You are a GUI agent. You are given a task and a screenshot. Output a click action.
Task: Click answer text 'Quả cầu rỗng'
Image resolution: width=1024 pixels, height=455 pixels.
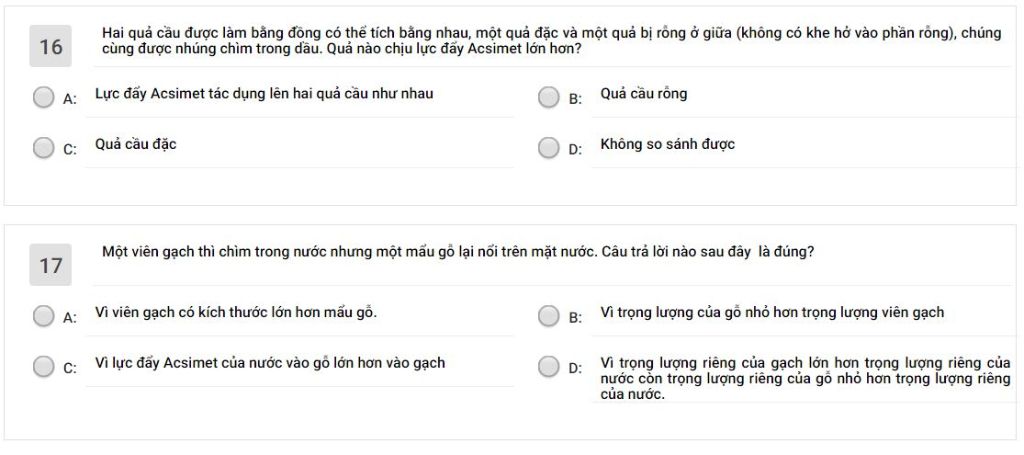643,94
